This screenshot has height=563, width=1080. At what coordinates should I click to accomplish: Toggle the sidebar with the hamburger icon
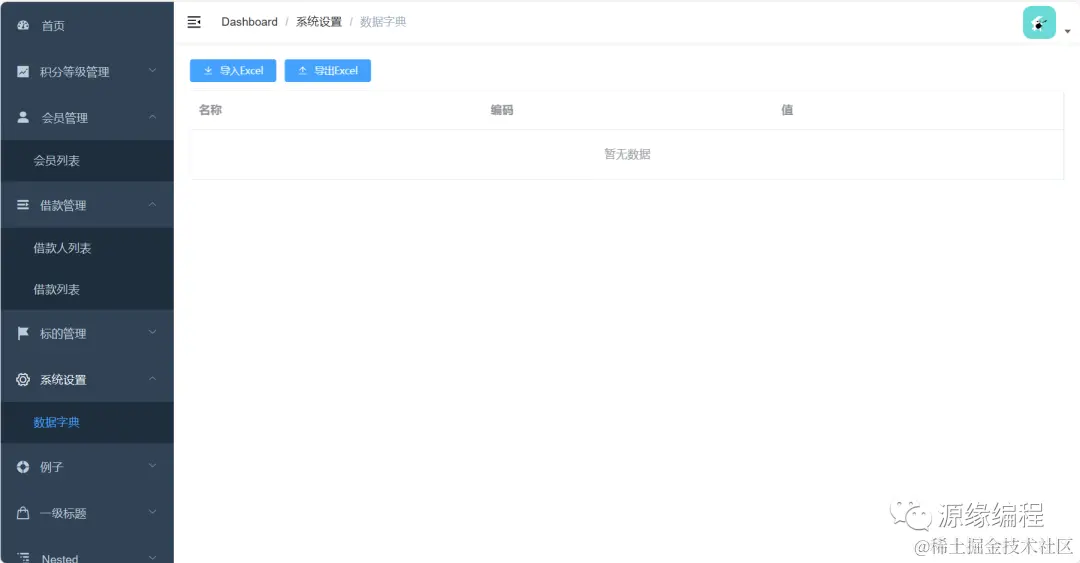click(x=194, y=22)
